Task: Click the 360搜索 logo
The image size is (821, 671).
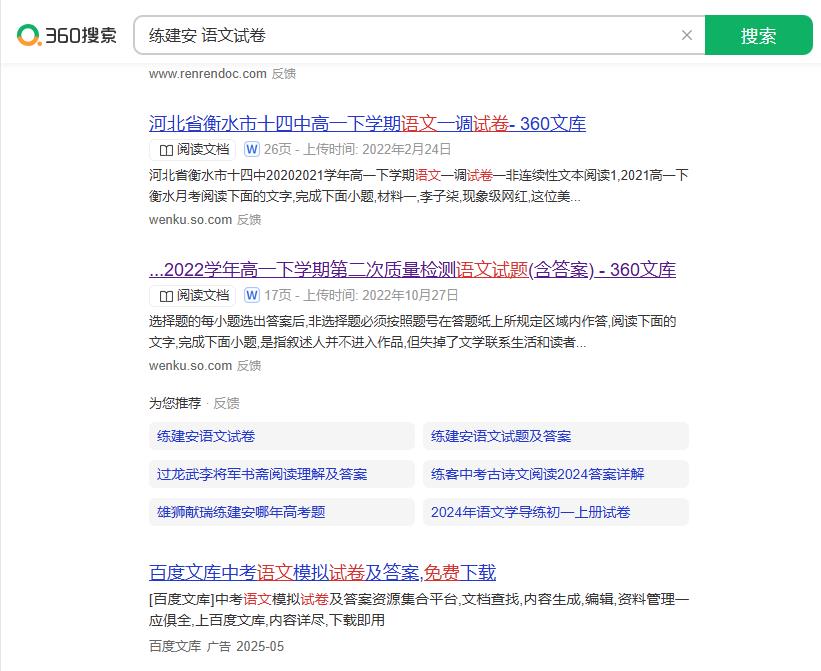Action: tap(66, 35)
